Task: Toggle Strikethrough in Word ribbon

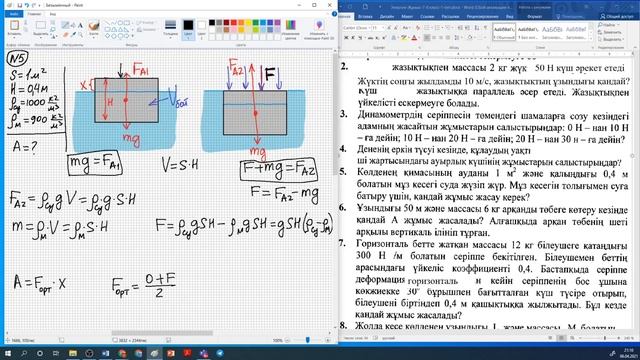Action: [x=371, y=38]
